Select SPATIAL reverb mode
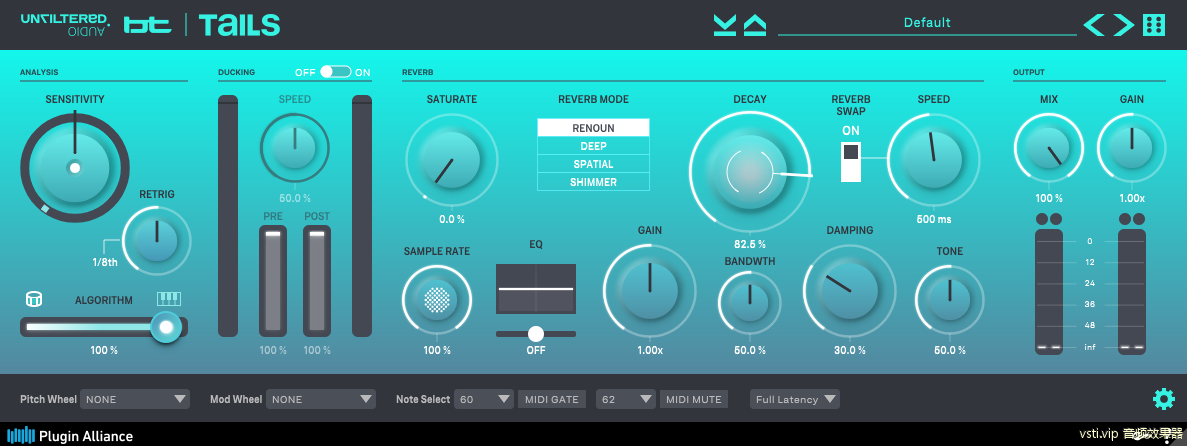 click(594, 164)
